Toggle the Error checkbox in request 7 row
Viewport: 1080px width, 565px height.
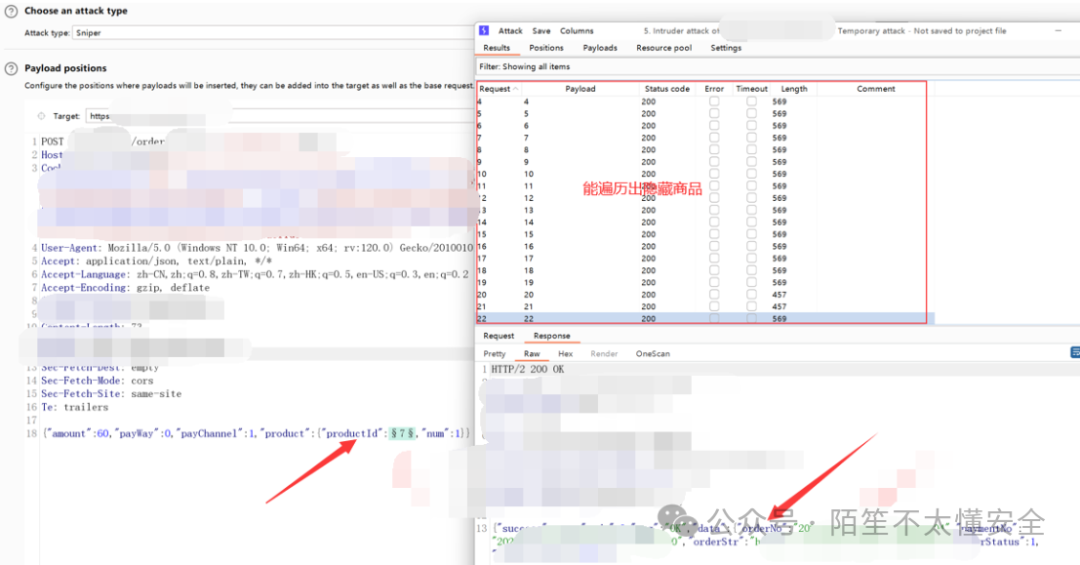point(714,138)
